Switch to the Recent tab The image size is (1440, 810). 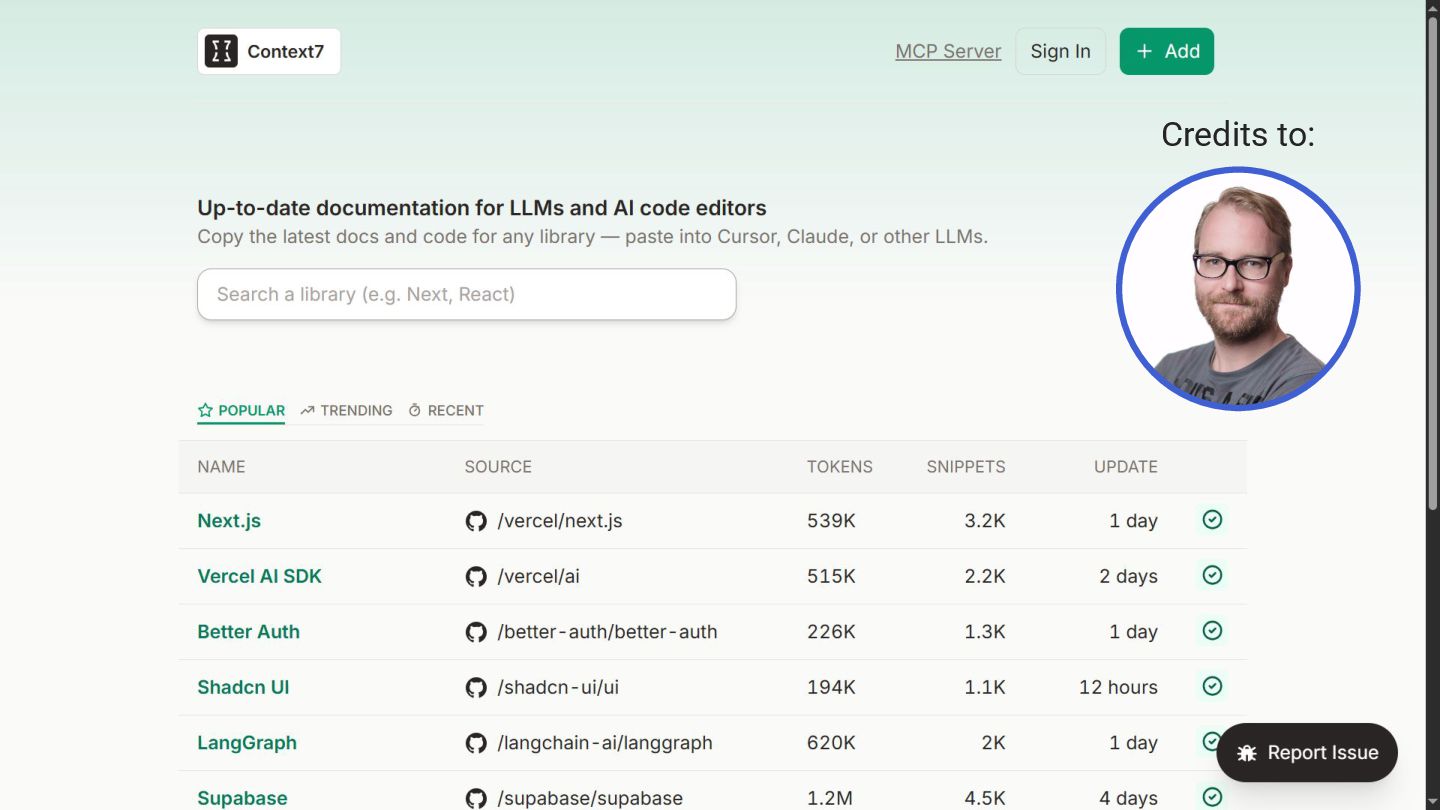click(446, 410)
